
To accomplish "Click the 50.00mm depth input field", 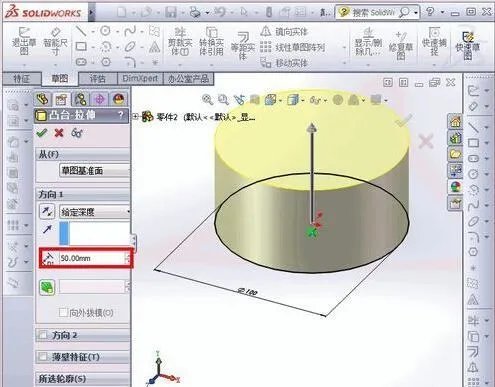I will pyautogui.click(x=92, y=258).
